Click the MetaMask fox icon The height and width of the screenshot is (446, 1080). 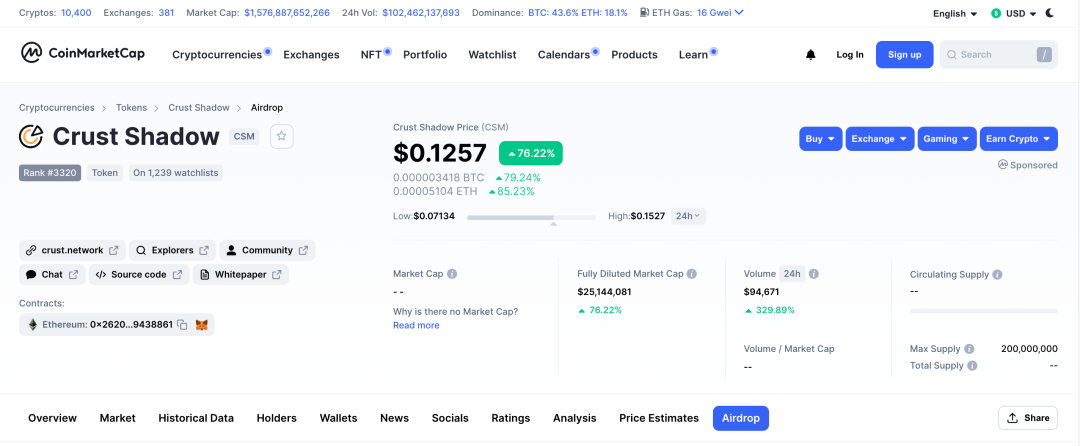click(x=202, y=324)
